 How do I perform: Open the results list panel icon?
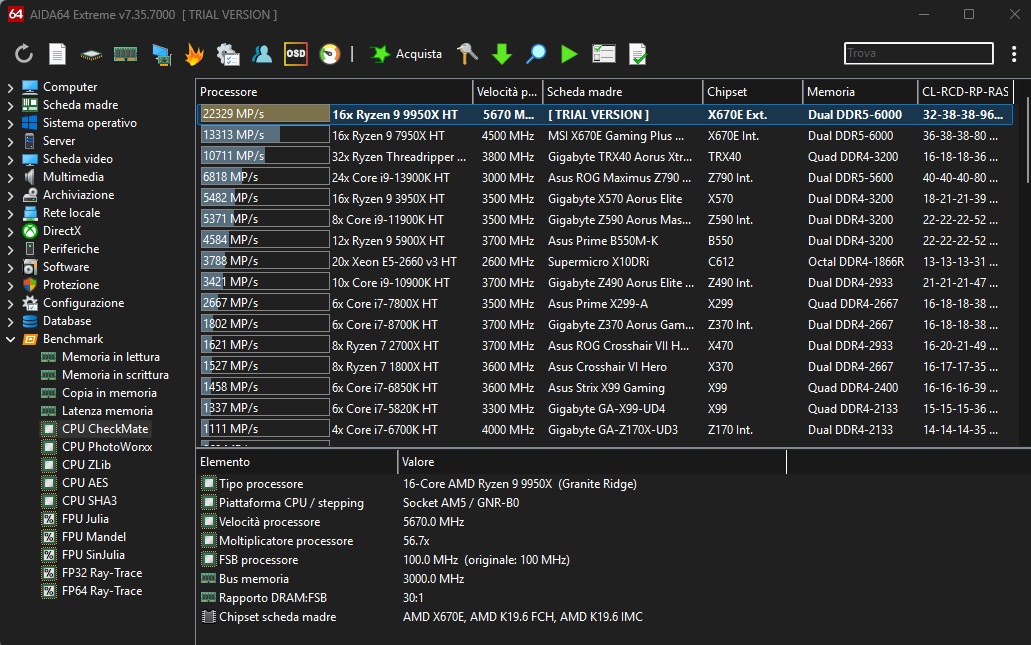pyautogui.click(x=604, y=54)
